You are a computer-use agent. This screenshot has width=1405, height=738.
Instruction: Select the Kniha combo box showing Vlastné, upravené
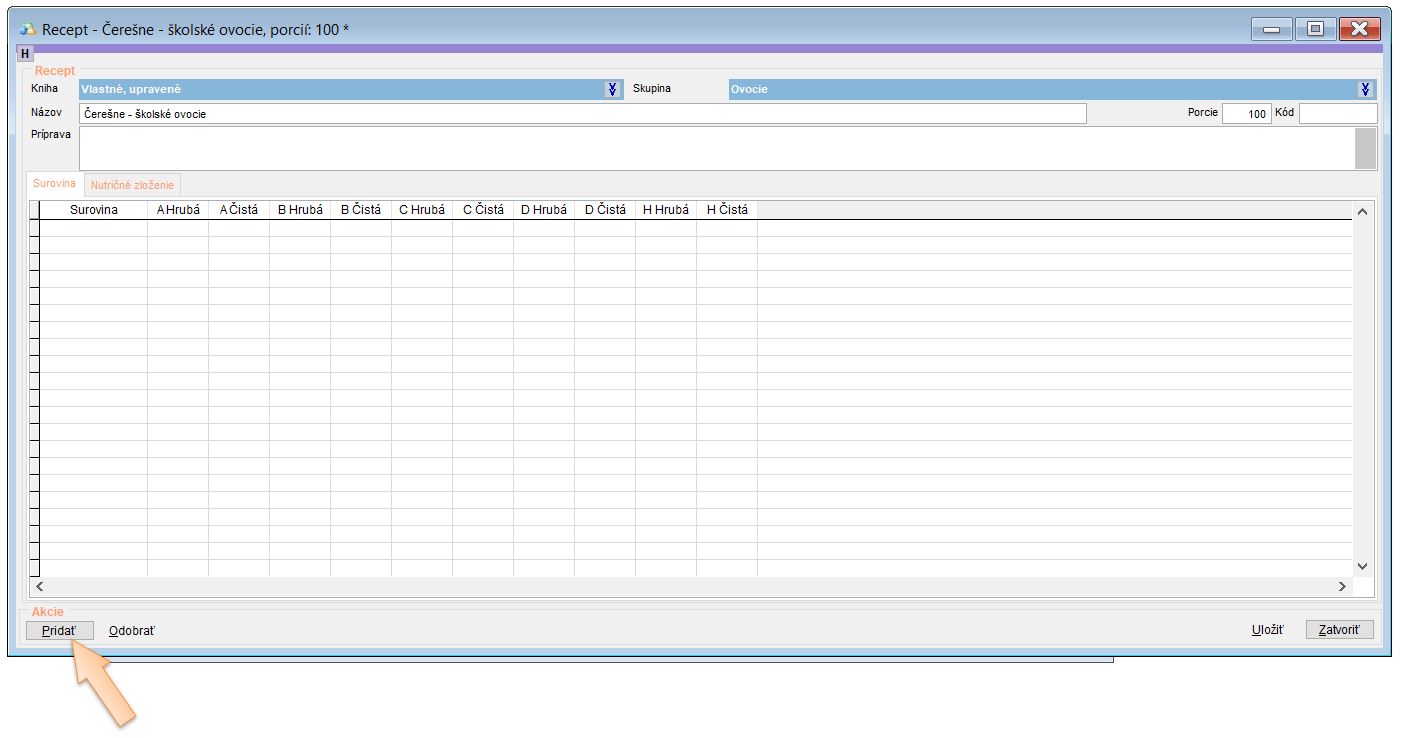pyautogui.click(x=342, y=89)
